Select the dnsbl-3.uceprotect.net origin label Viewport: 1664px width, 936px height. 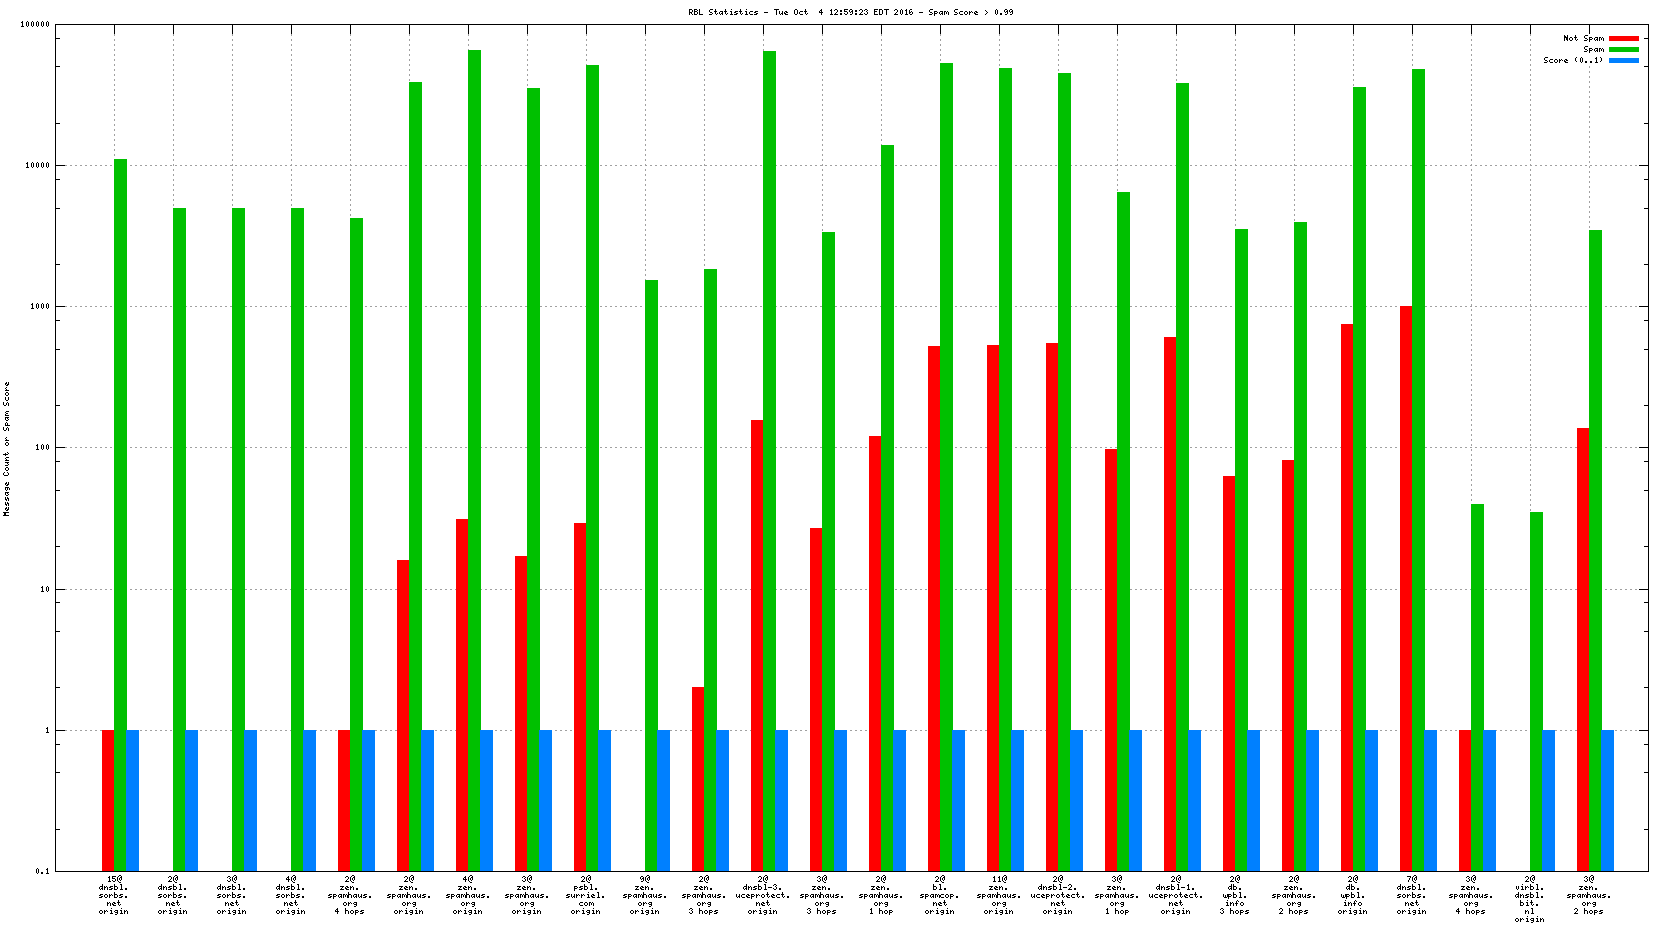[763, 895]
